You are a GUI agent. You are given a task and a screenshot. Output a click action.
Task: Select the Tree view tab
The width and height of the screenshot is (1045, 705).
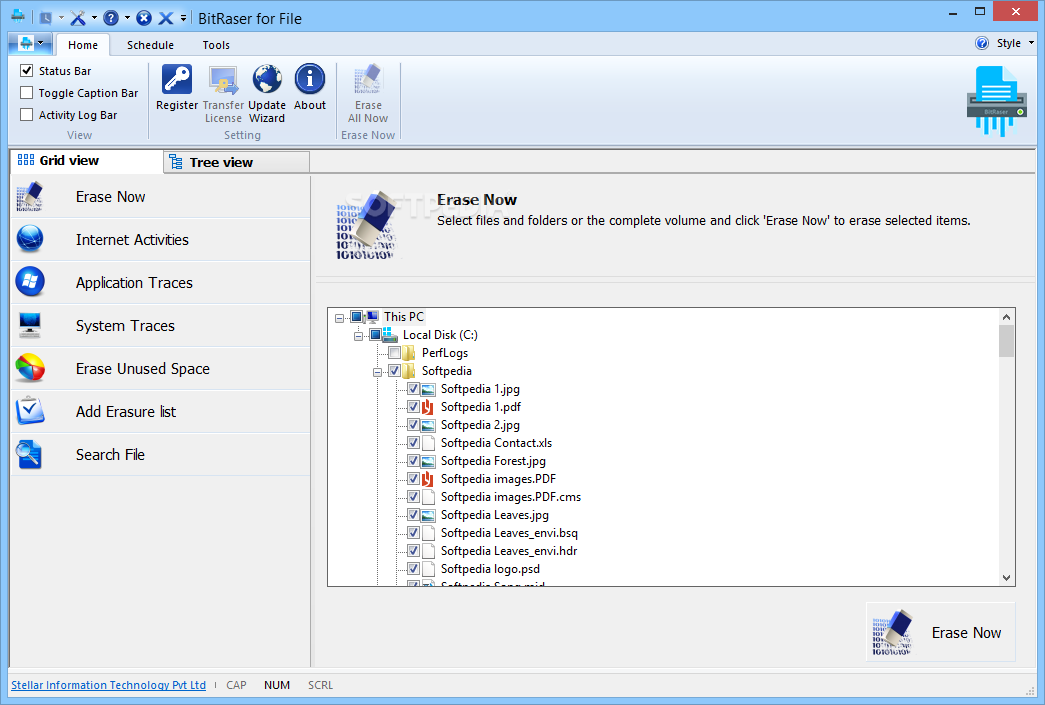[237, 162]
